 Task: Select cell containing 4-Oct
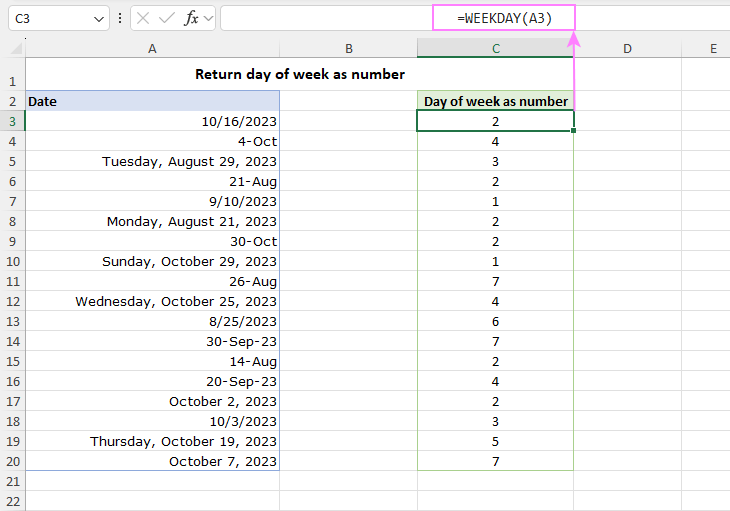pos(153,141)
